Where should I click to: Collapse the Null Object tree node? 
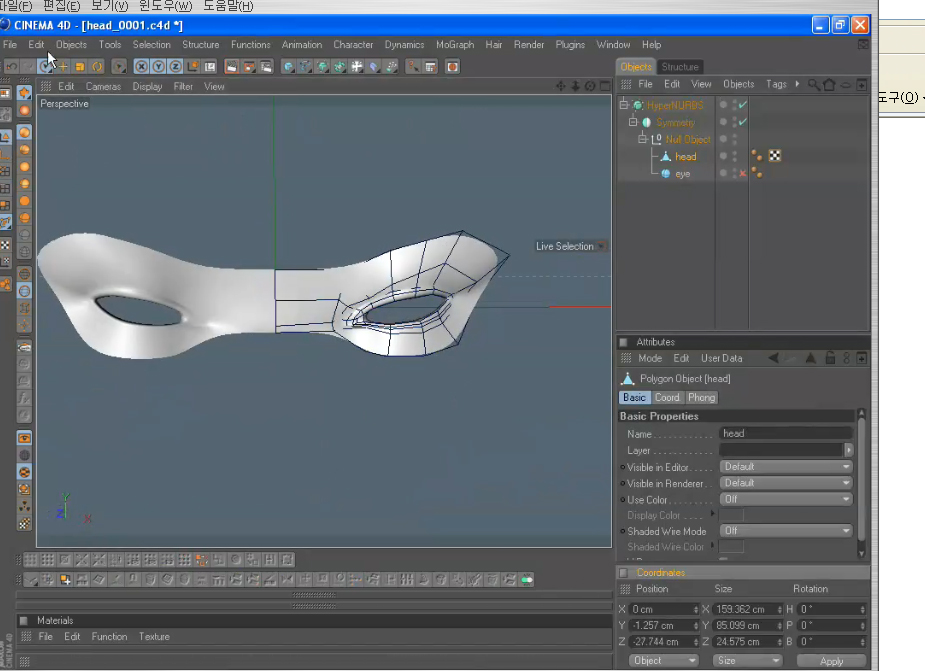coord(642,139)
